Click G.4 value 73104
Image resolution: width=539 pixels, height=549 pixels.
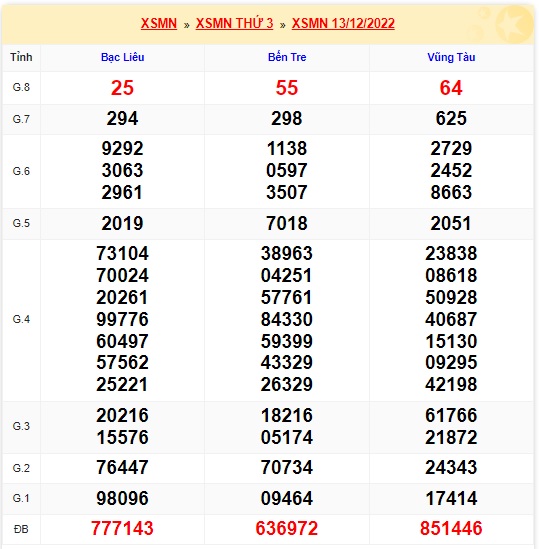(x=123, y=253)
